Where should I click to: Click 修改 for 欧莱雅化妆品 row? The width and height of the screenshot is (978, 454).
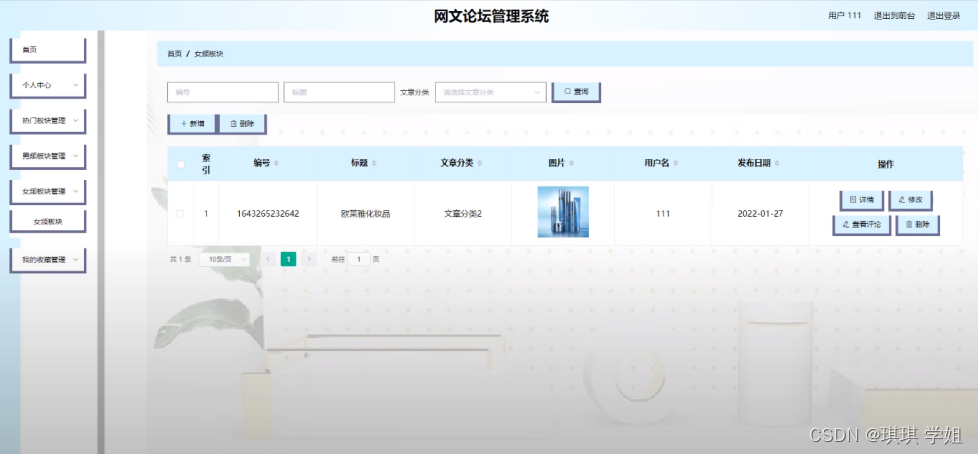pos(910,200)
